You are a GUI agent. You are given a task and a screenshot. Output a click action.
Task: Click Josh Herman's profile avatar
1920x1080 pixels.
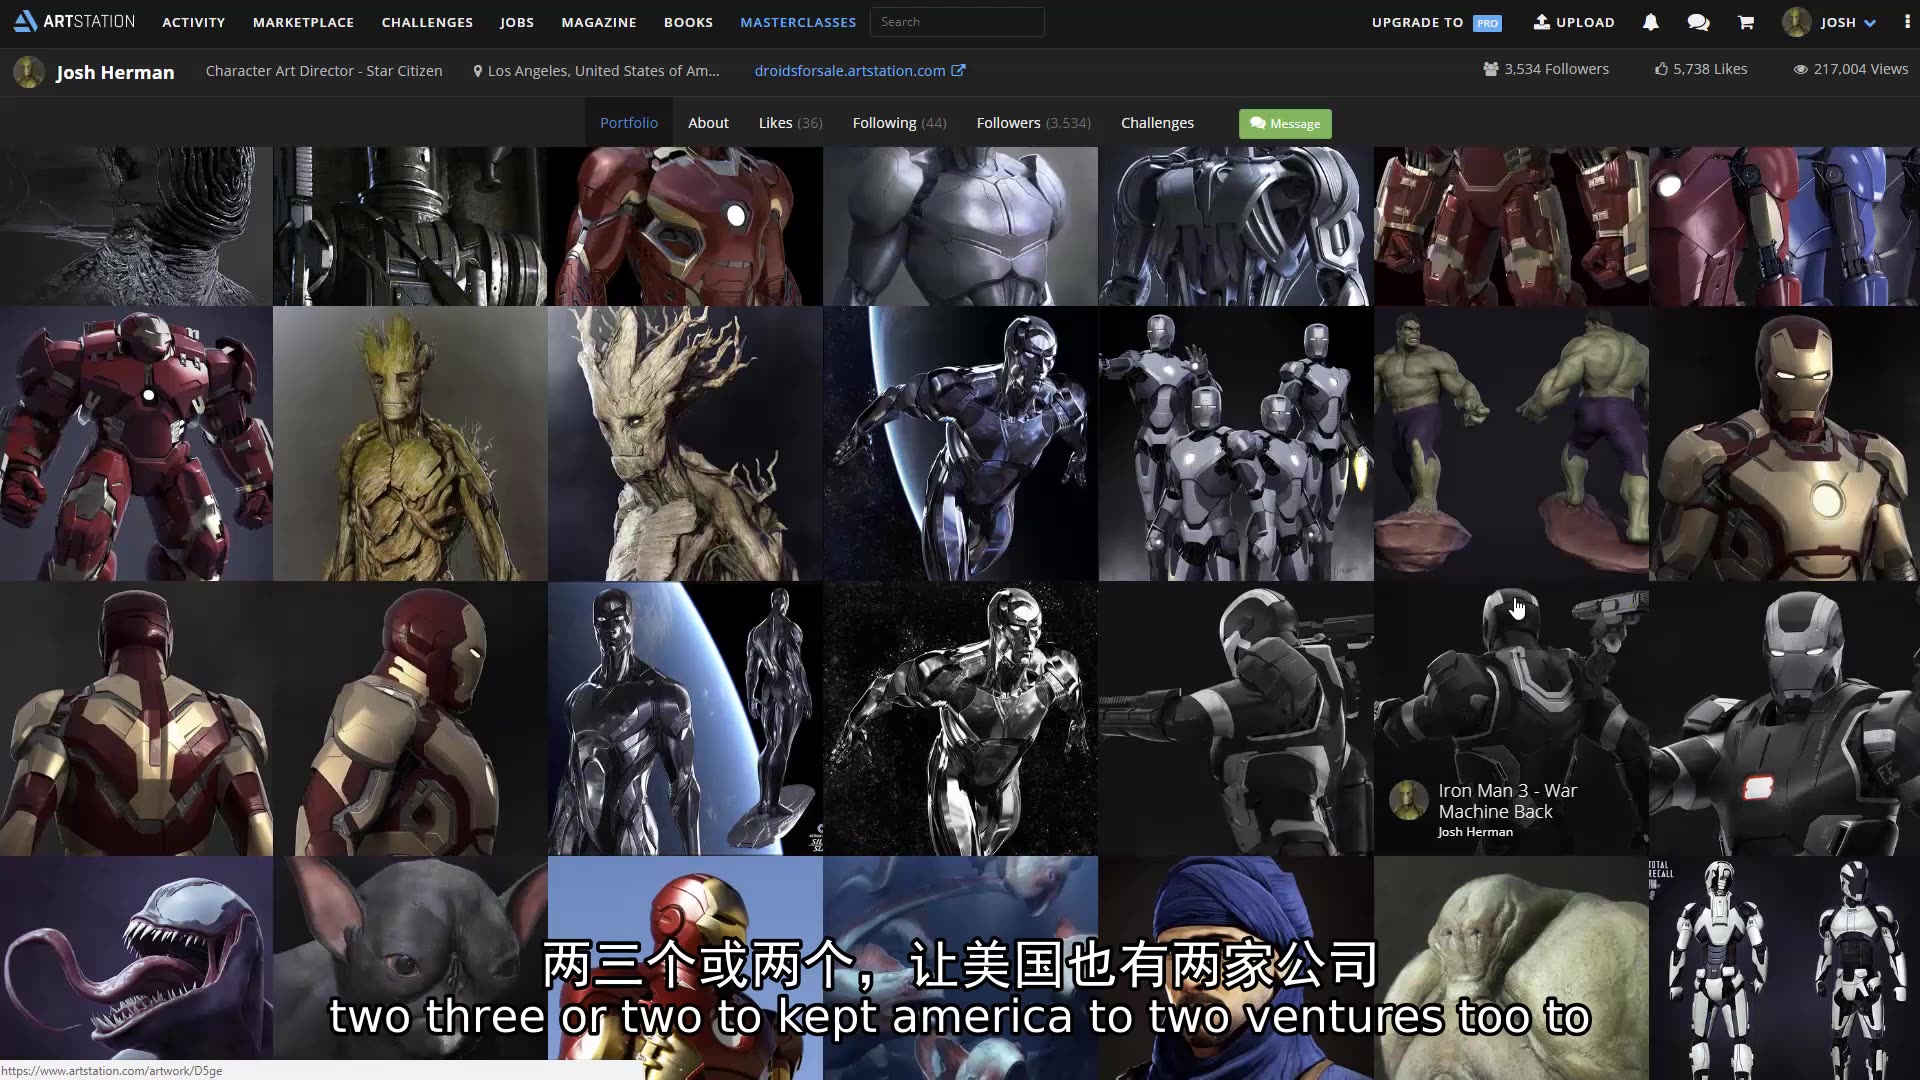[x=29, y=72]
